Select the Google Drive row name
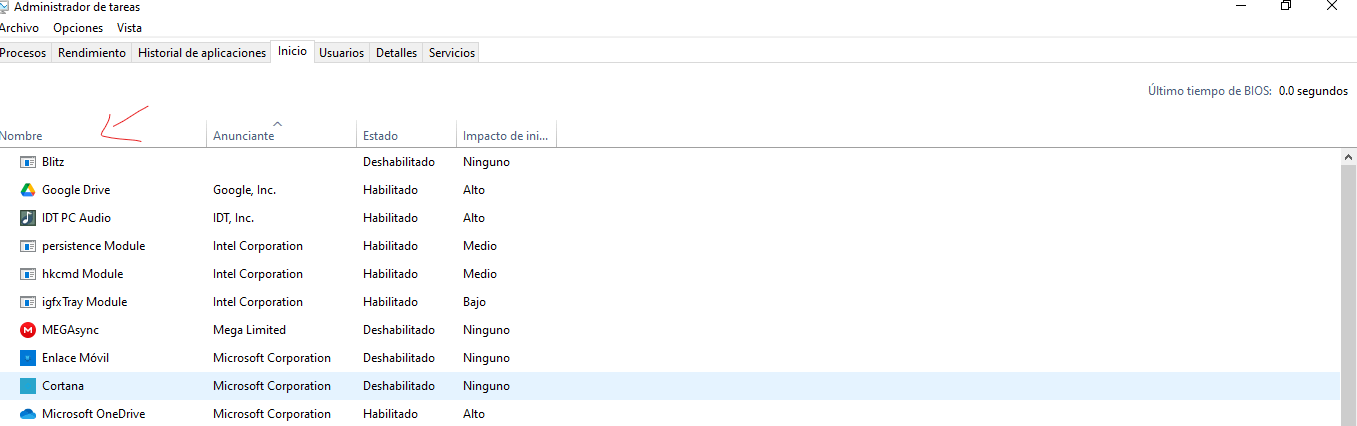 click(x=76, y=190)
